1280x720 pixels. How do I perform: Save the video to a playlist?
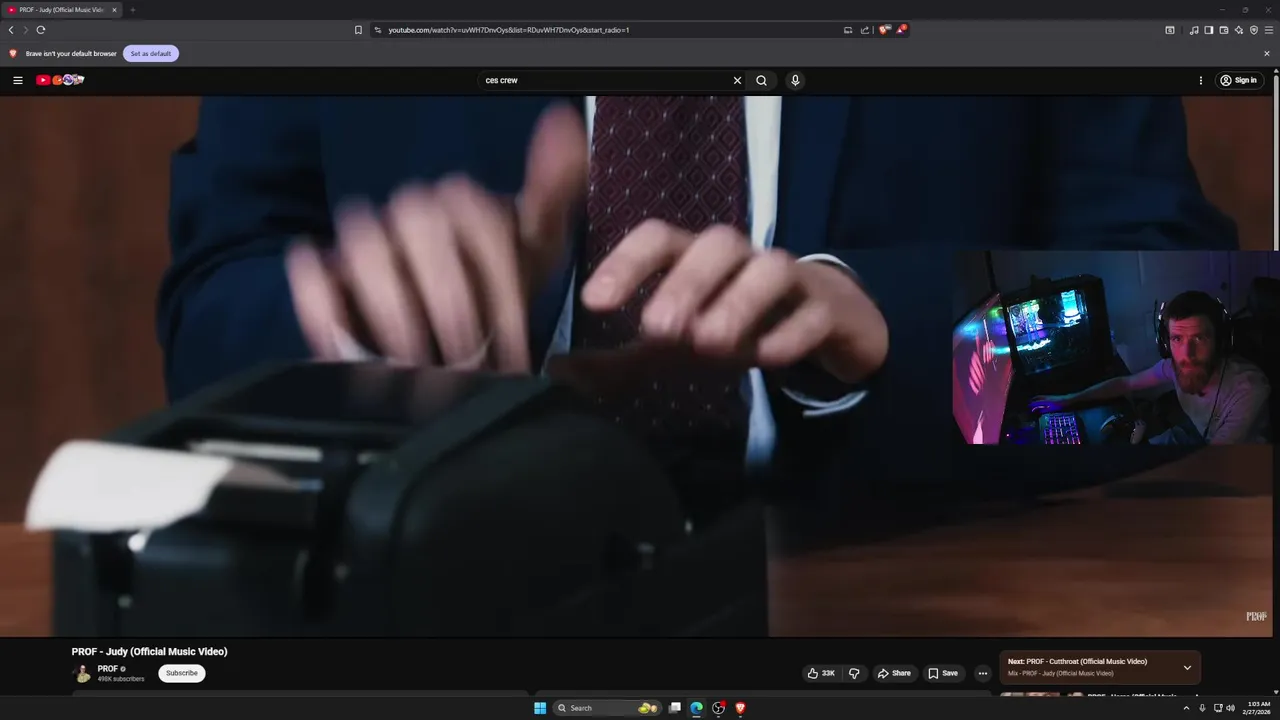coord(943,673)
